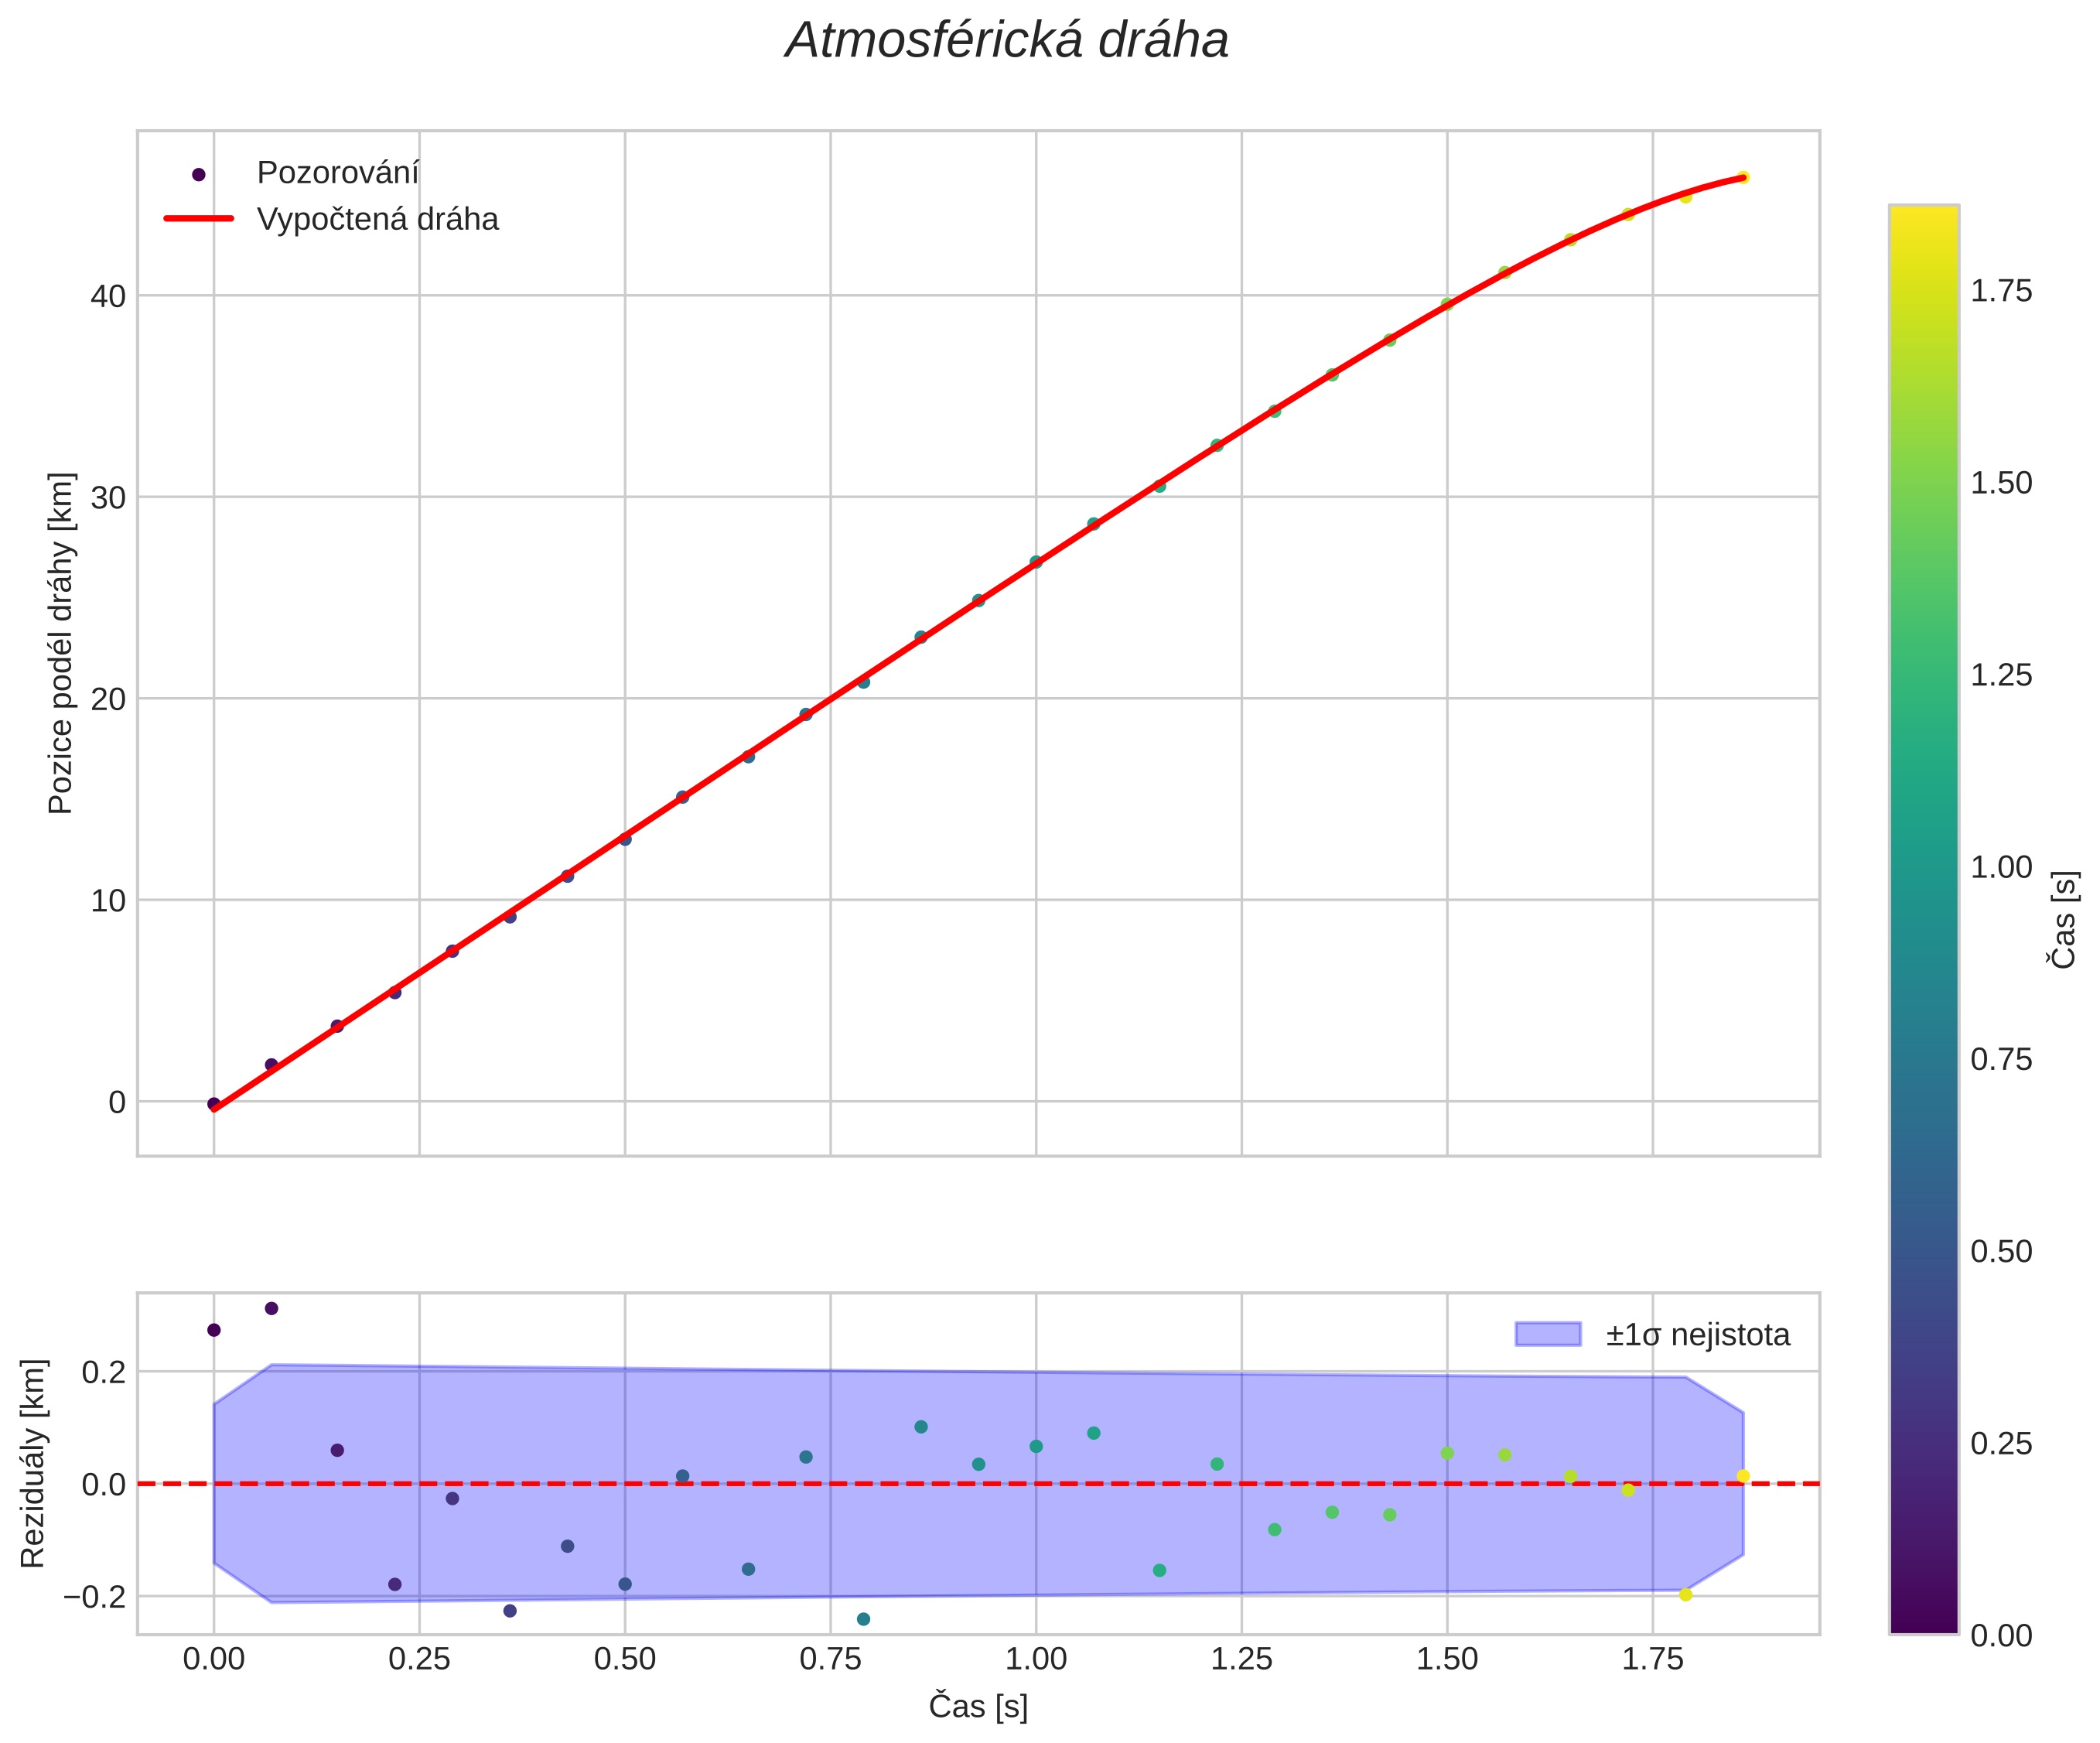Viewport: 2100px width, 1743px height.
Task: Click the highest residual point near 0.3 km
Action: (x=271, y=1308)
